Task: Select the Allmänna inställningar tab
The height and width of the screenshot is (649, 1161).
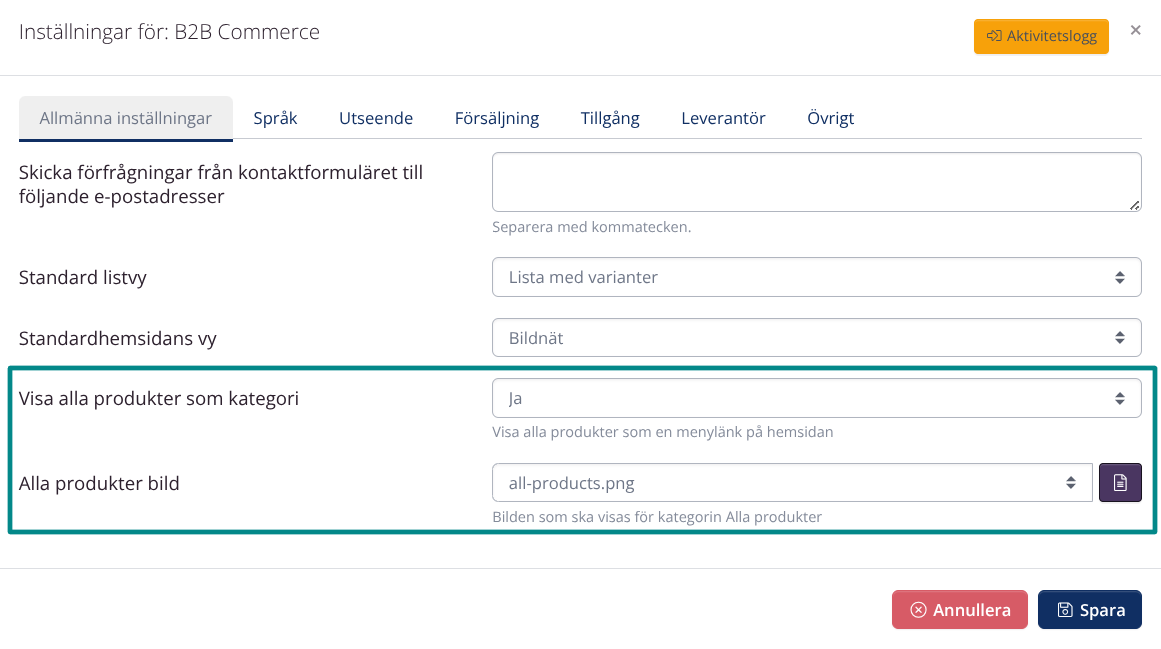Action: coord(125,117)
